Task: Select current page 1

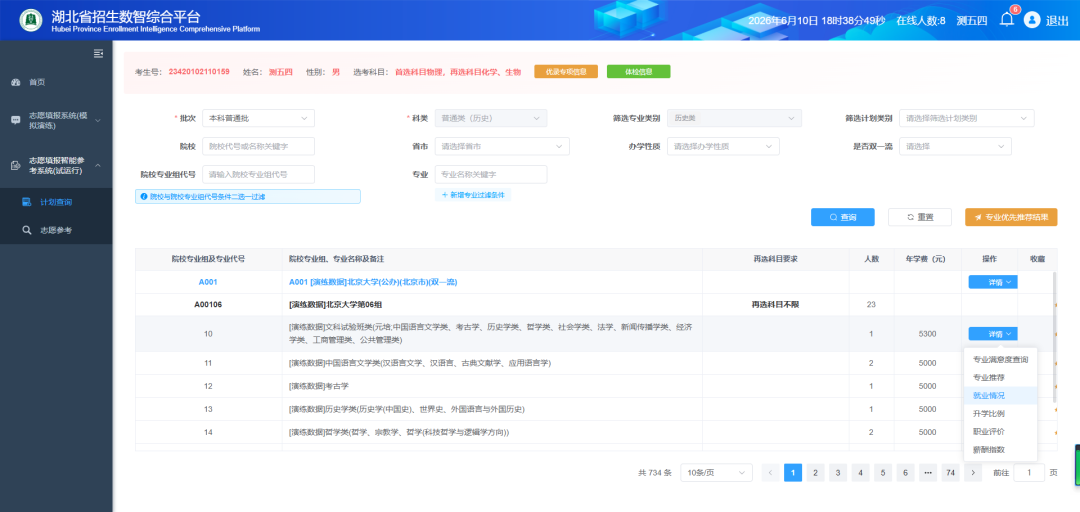Action: pyautogui.click(x=793, y=473)
